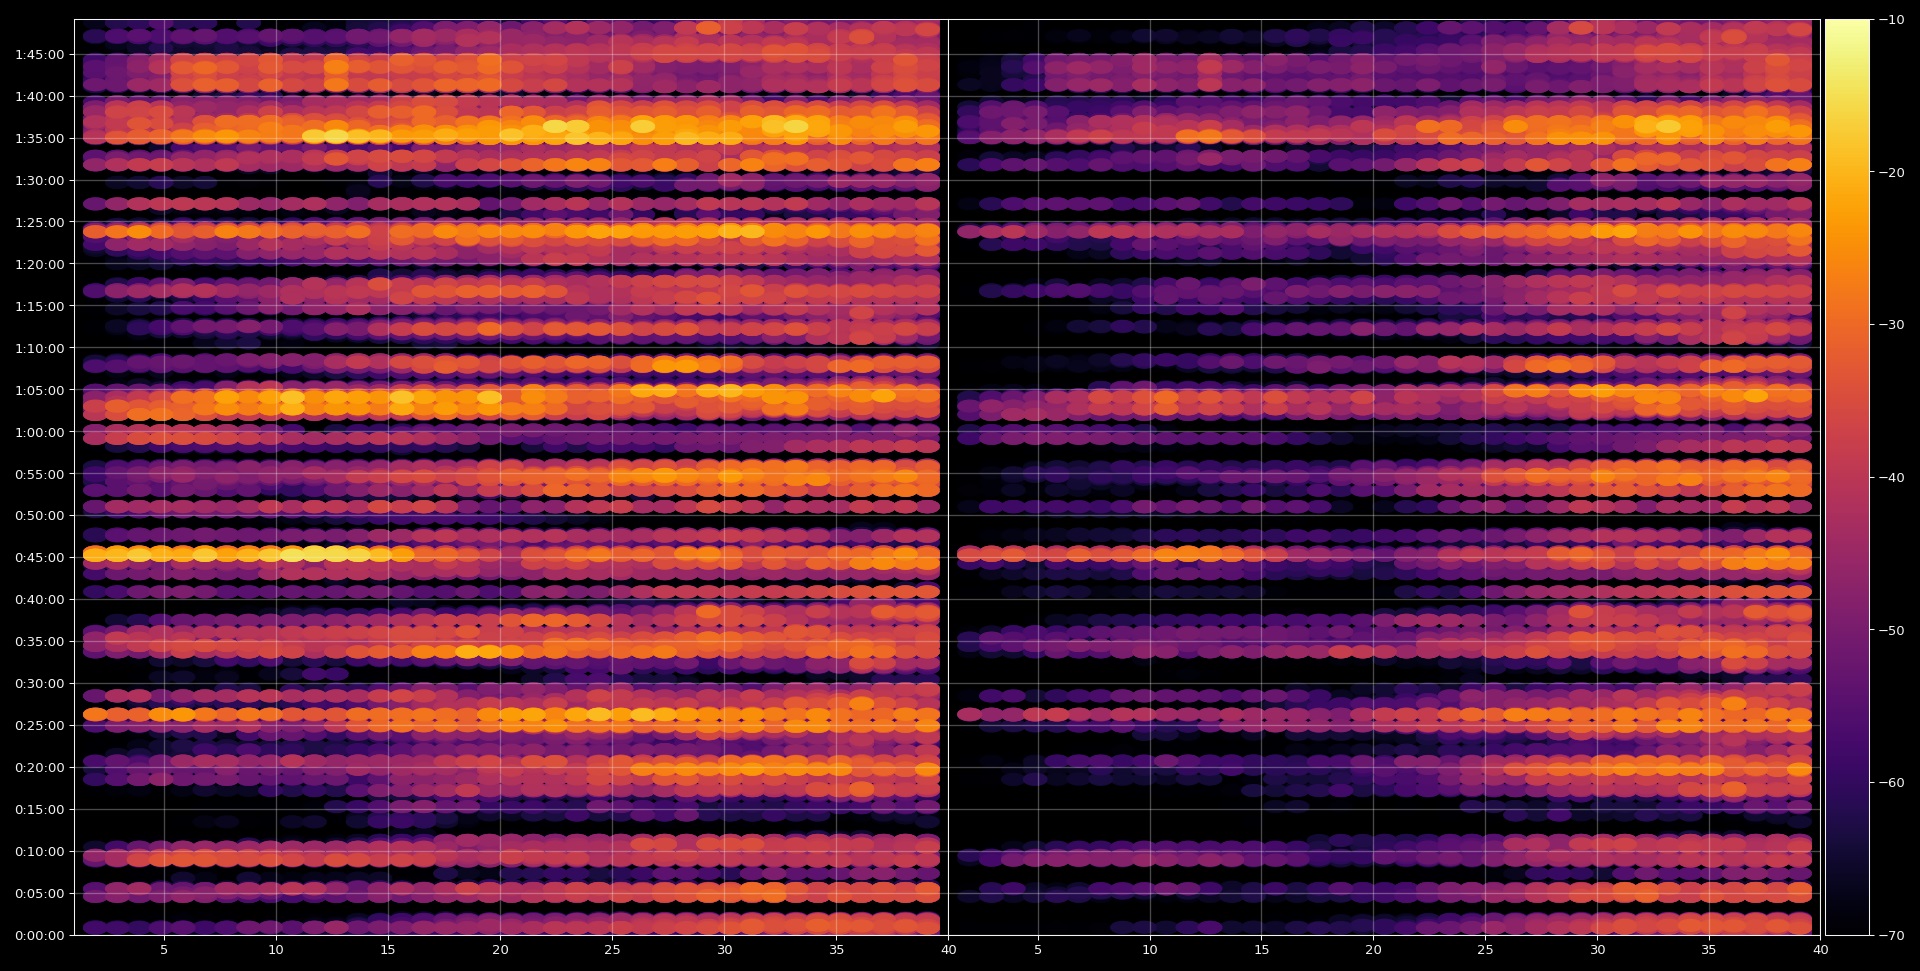Click x-axis label 40 between the plots
Screen dimensions: 1920x971
(948, 950)
